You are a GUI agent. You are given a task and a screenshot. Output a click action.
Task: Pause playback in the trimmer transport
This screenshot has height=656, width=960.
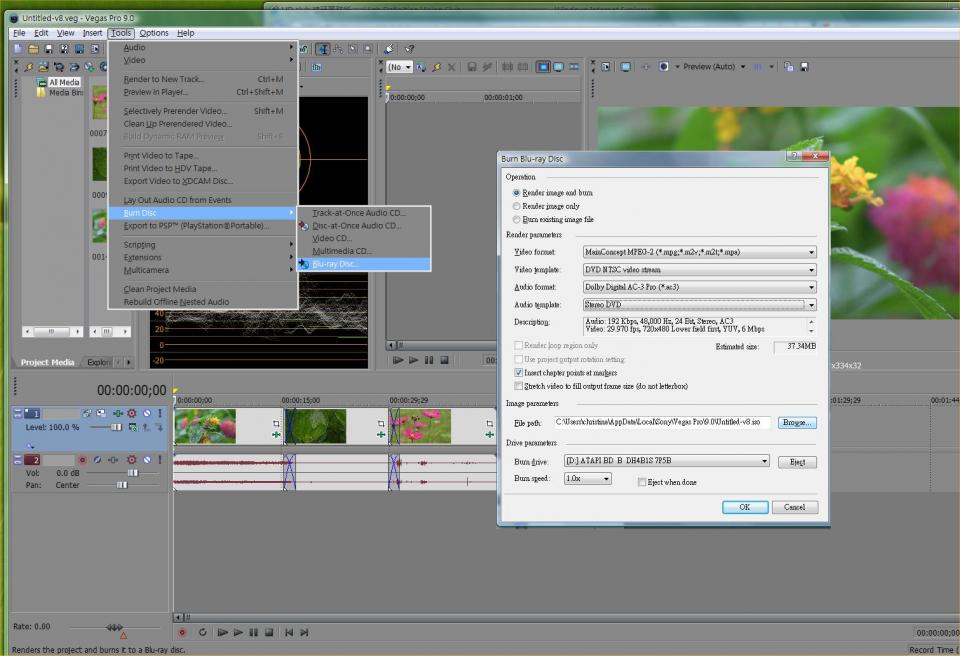click(x=429, y=360)
